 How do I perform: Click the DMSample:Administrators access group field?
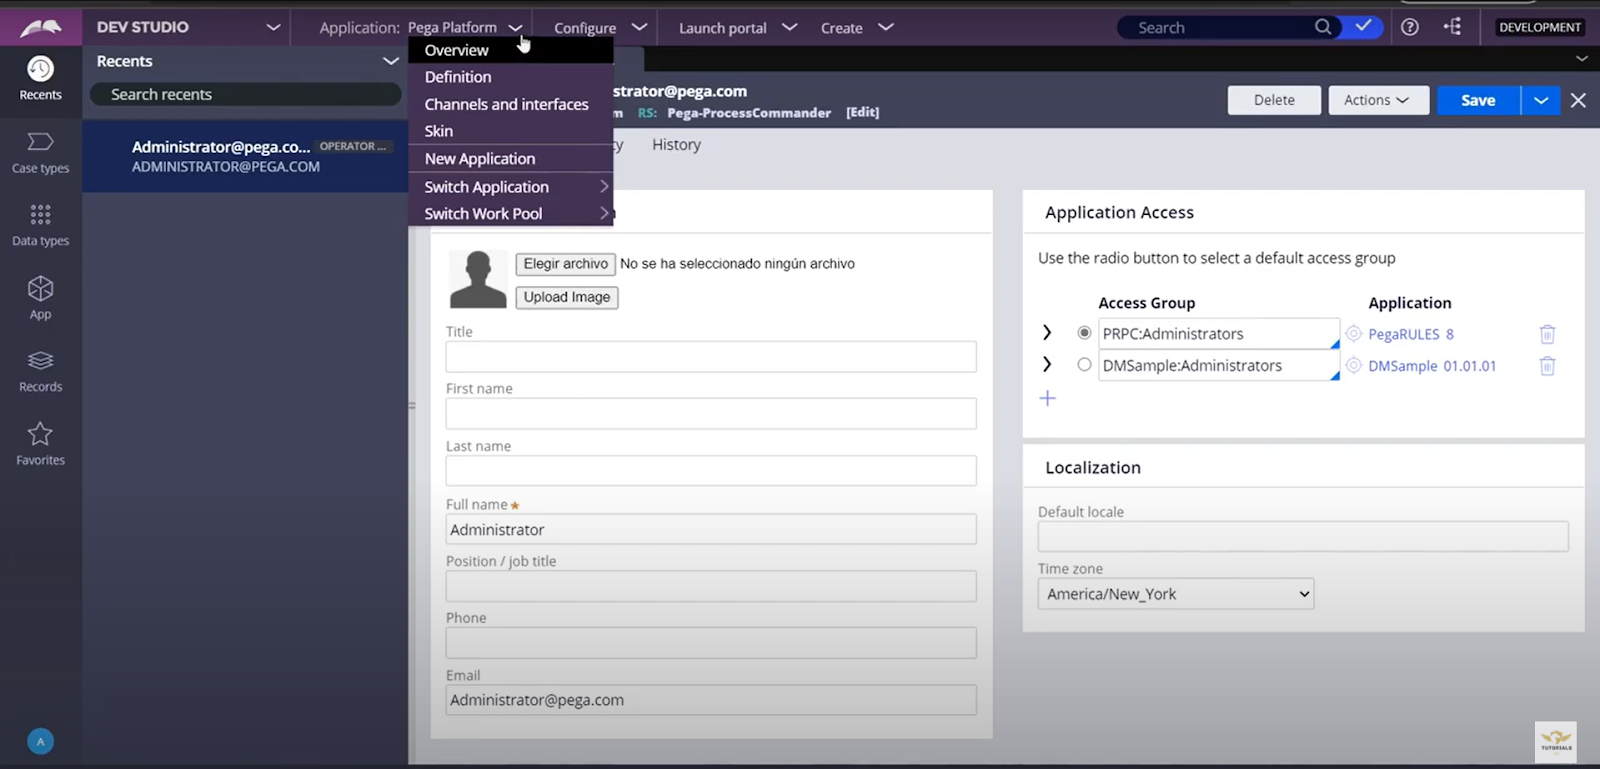click(1218, 366)
